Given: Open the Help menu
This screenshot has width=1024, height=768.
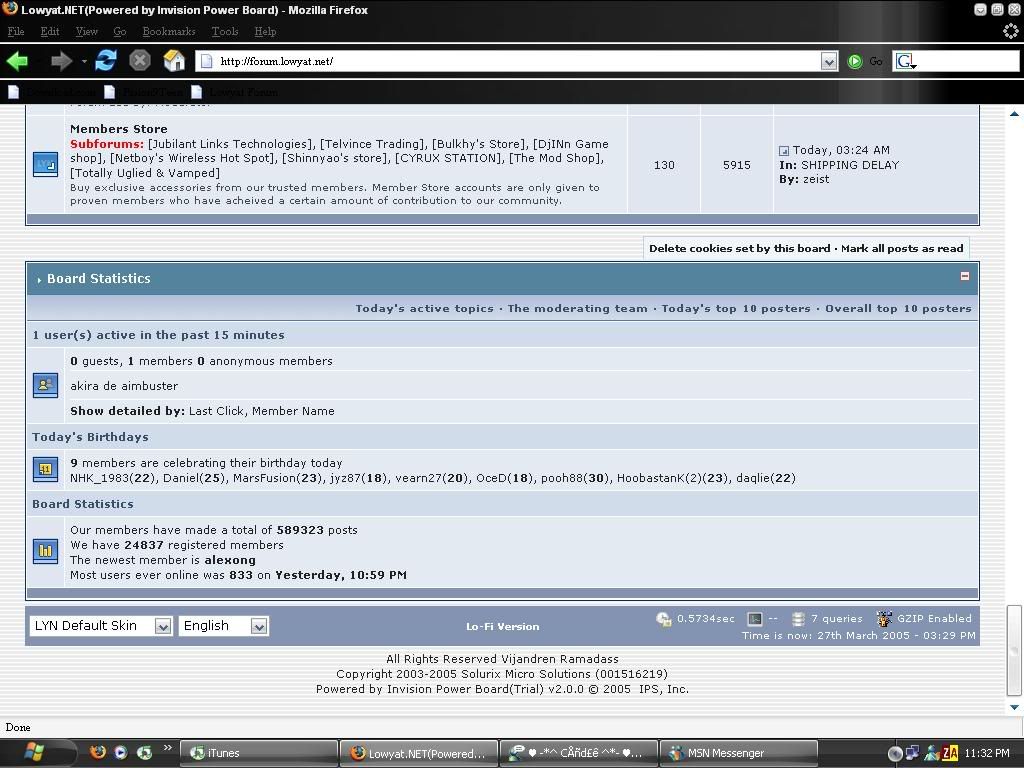Looking at the screenshot, I should (265, 31).
